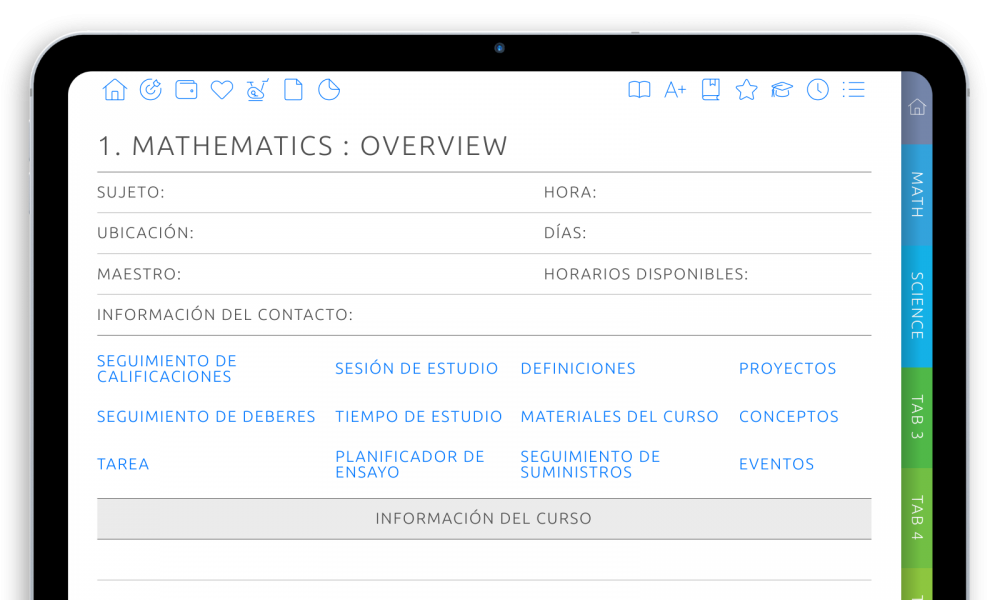Click the Horarios Disponibles field
Screen dimensions: 1000x600
tap(707, 274)
